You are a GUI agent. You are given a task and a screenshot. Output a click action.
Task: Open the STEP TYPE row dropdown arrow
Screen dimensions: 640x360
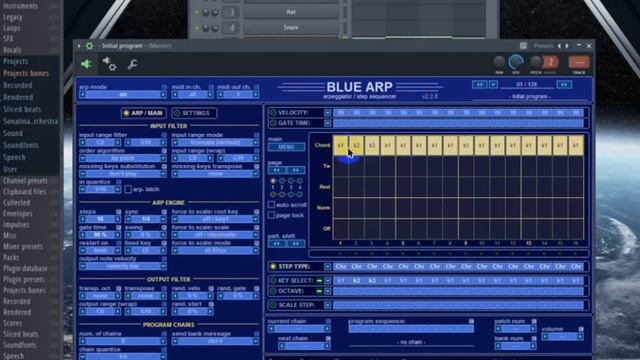click(x=327, y=267)
